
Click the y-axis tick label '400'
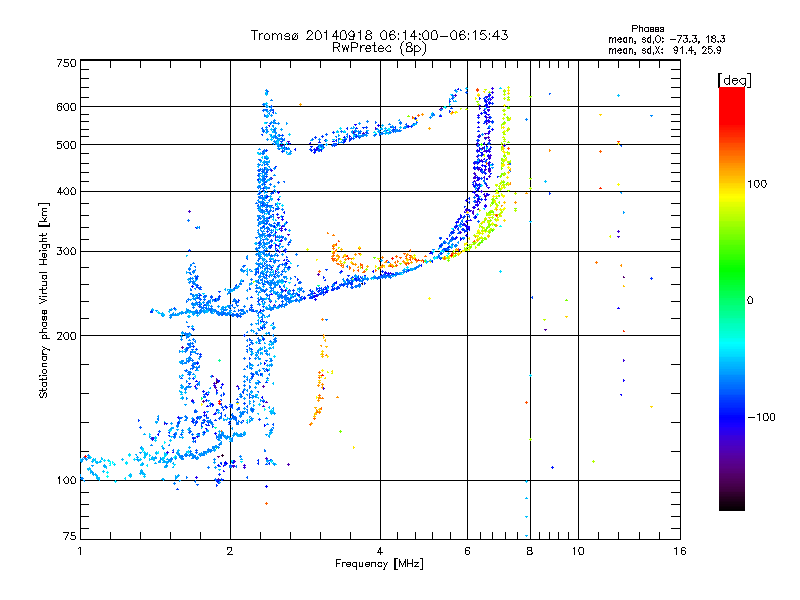(66, 191)
